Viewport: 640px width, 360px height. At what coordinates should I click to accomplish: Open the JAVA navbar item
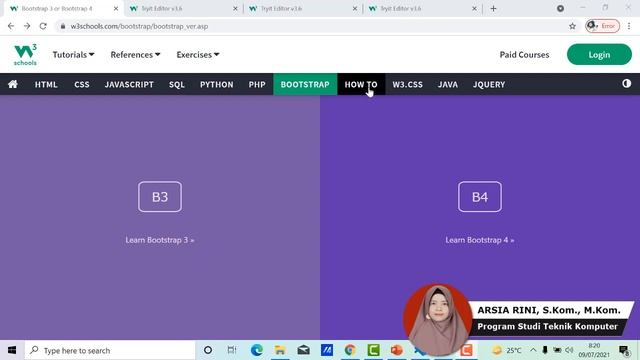(x=448, y=84)
